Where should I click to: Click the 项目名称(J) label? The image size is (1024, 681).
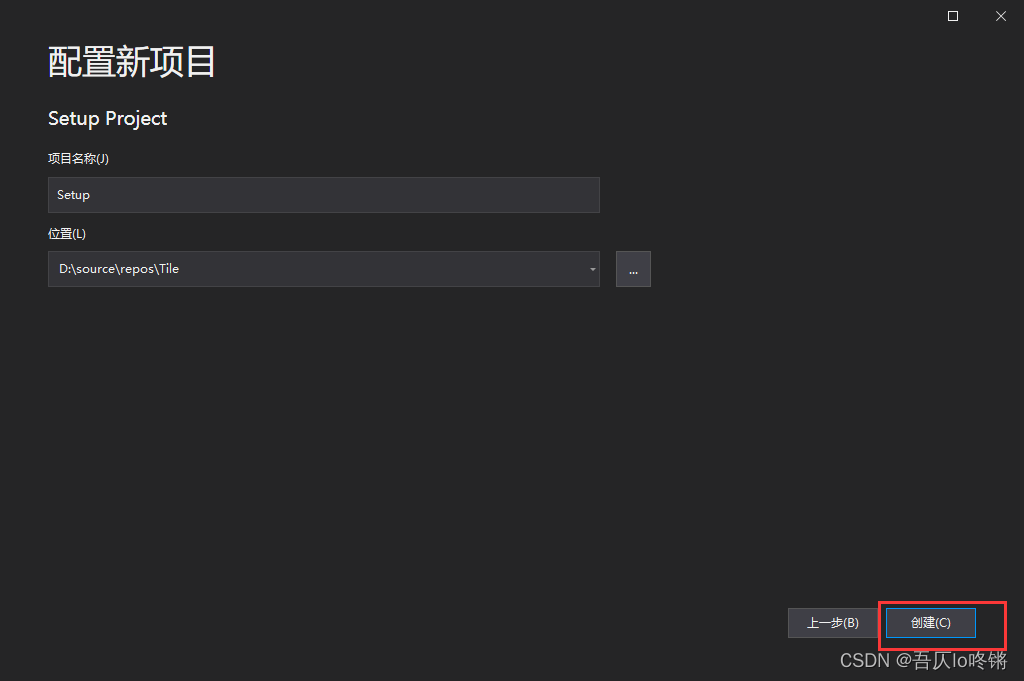coord(78,158)
